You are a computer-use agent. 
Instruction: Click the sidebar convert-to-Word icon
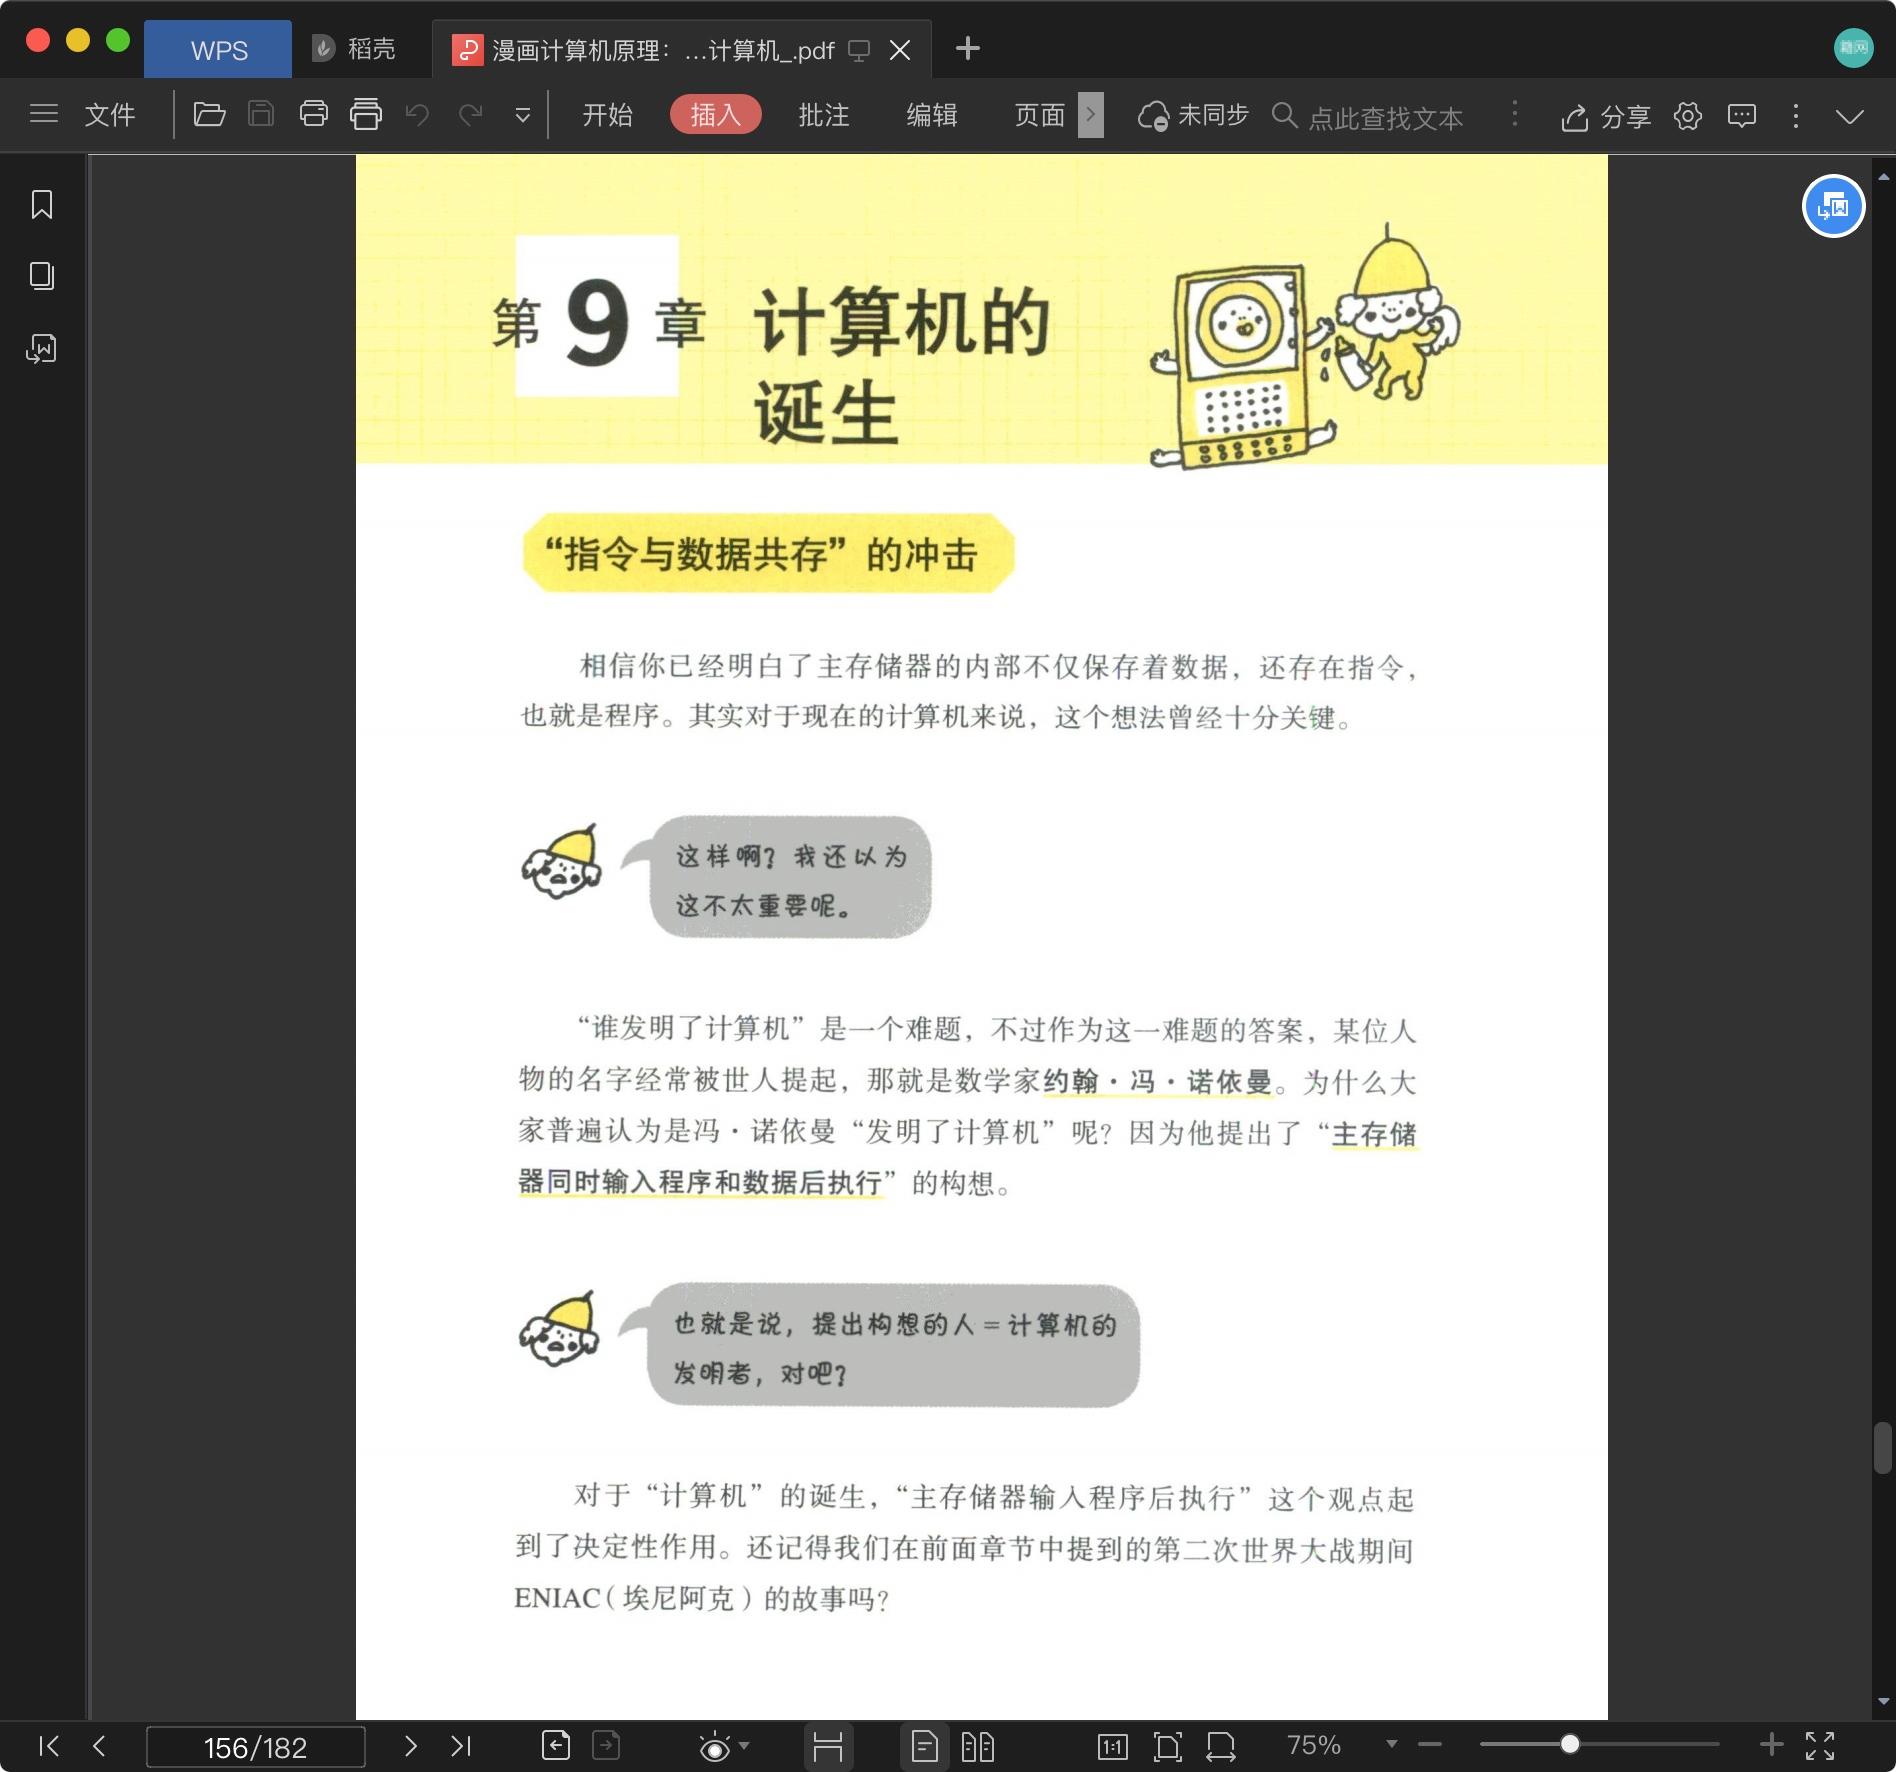point(42,348)
